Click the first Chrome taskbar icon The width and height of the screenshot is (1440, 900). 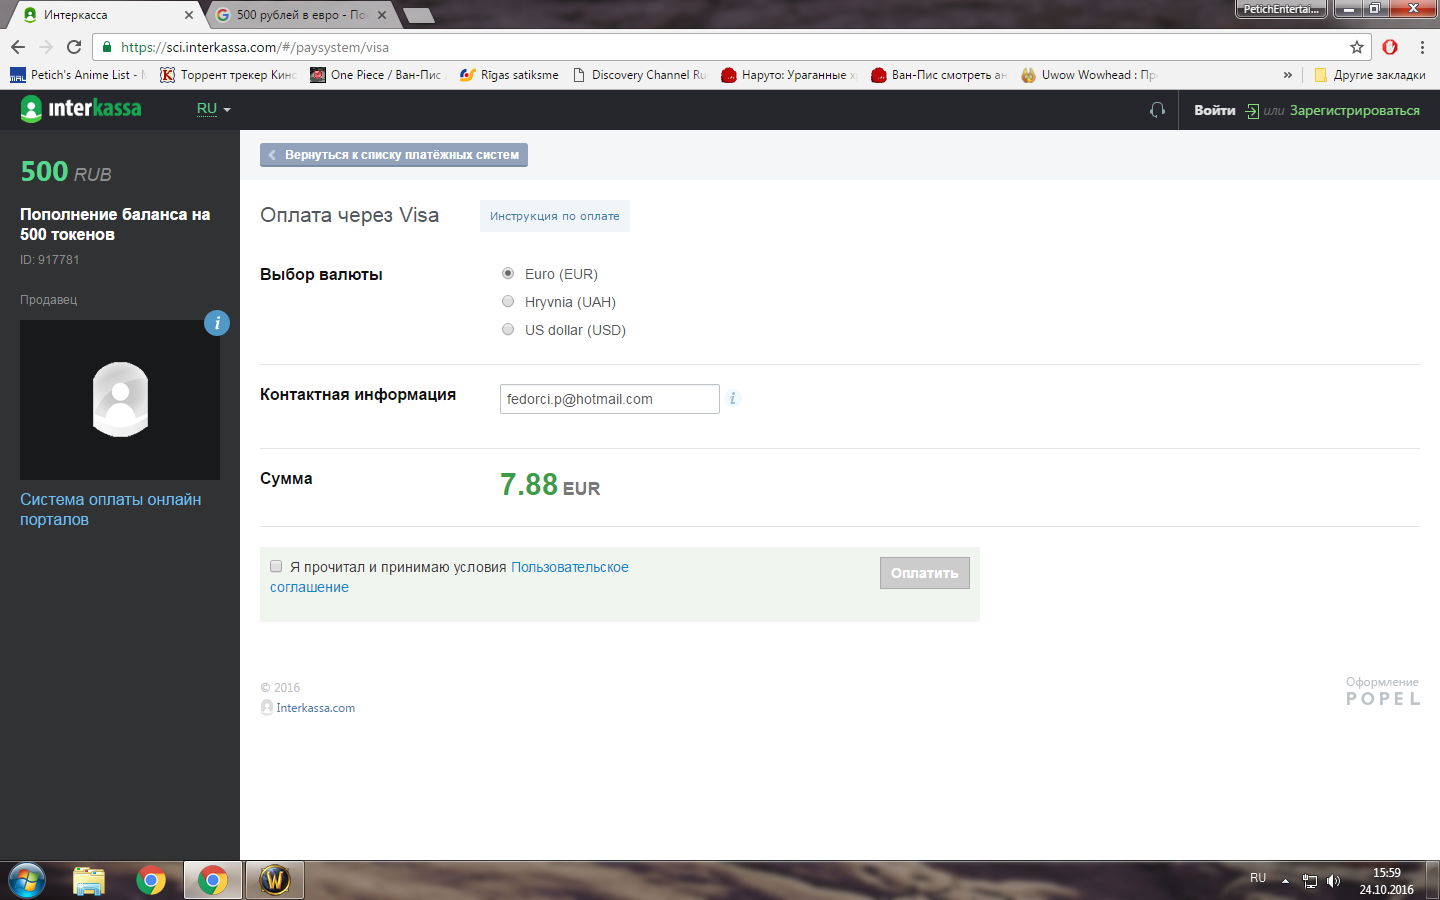[x=151, y=880]
